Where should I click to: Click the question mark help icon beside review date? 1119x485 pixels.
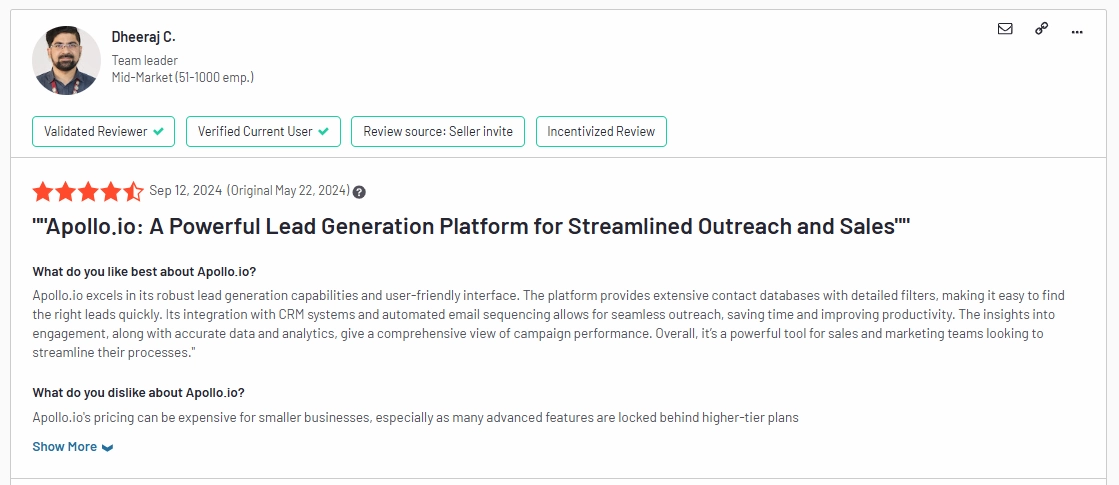pos(360,192)
